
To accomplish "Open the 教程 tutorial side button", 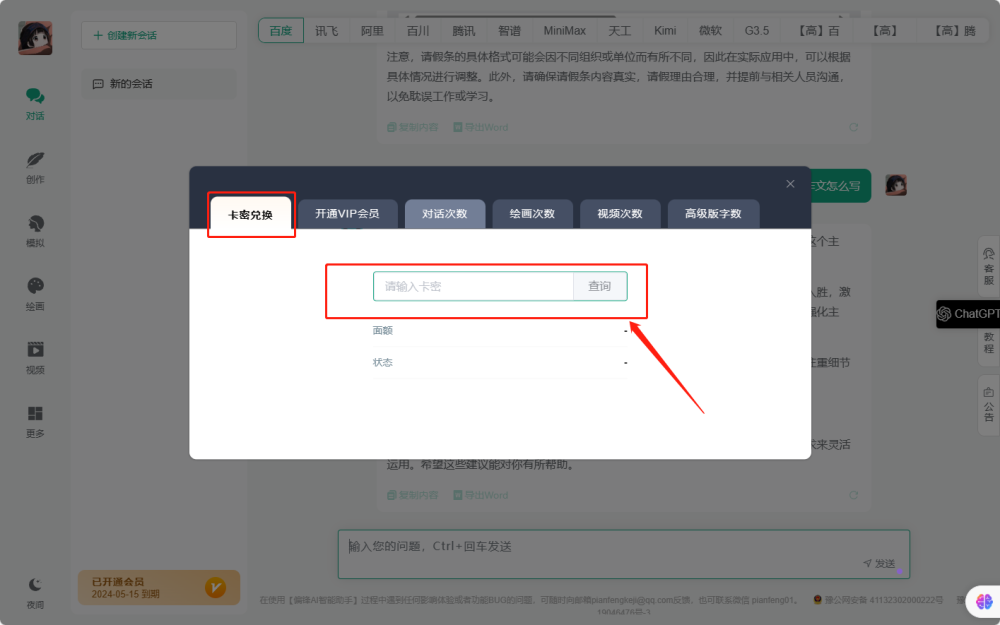I will [989, 342].
